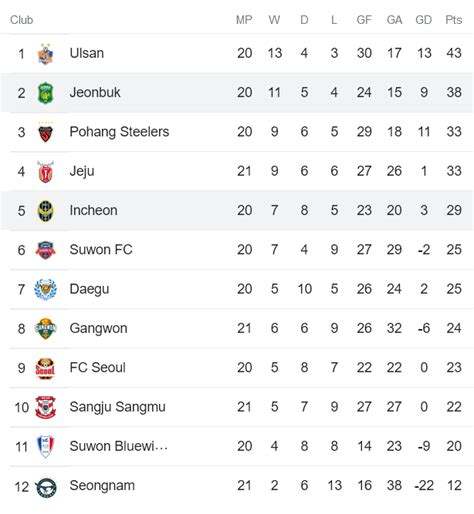Select the Pohang Steelers crest icon

45,132
